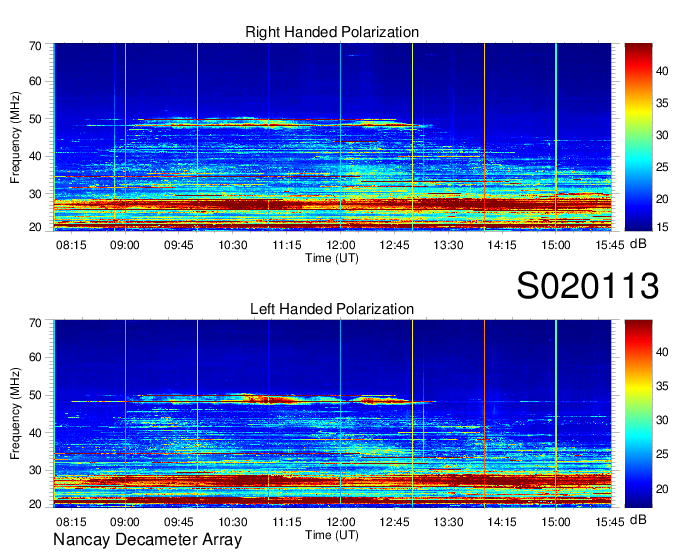Click the 40 value on top color bar
Viewport: 680px width, 552px height.
[x=662, y=71]
